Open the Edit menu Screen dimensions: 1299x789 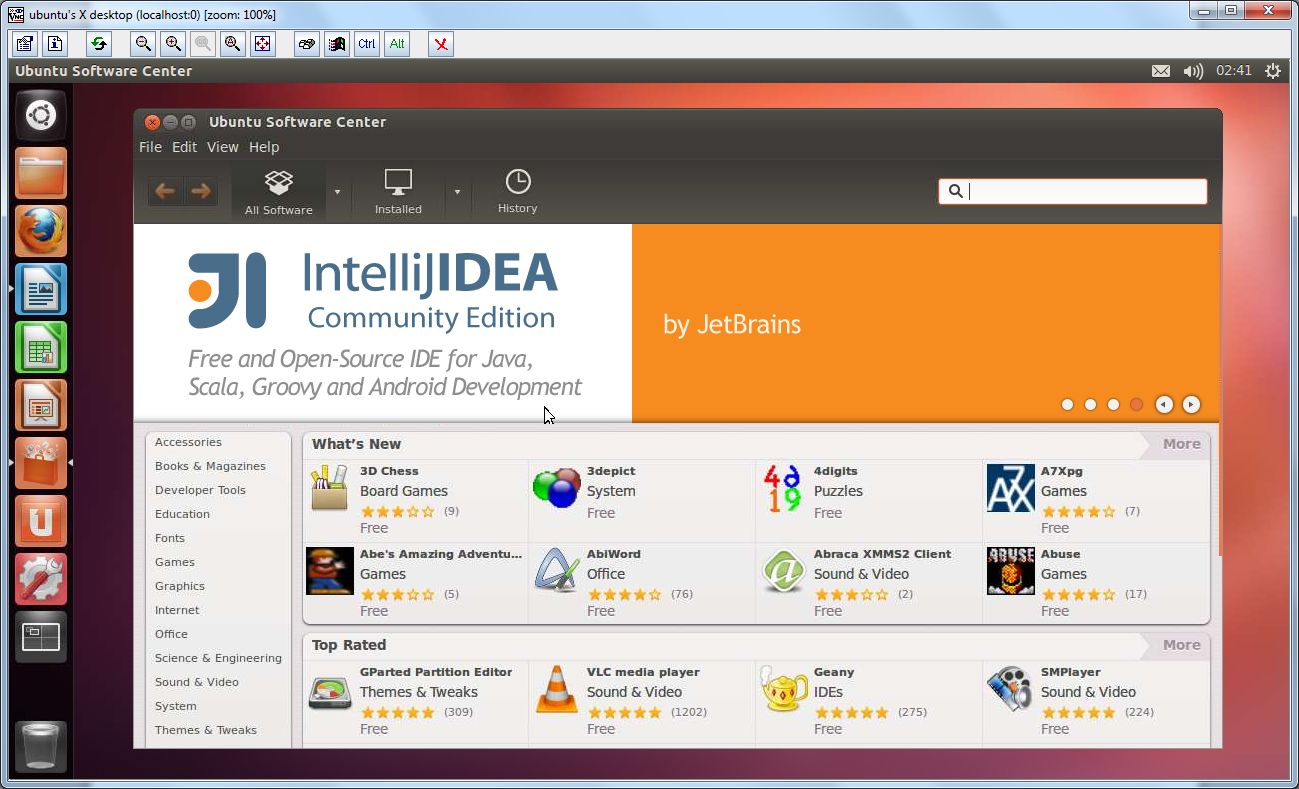pos(184,147)
